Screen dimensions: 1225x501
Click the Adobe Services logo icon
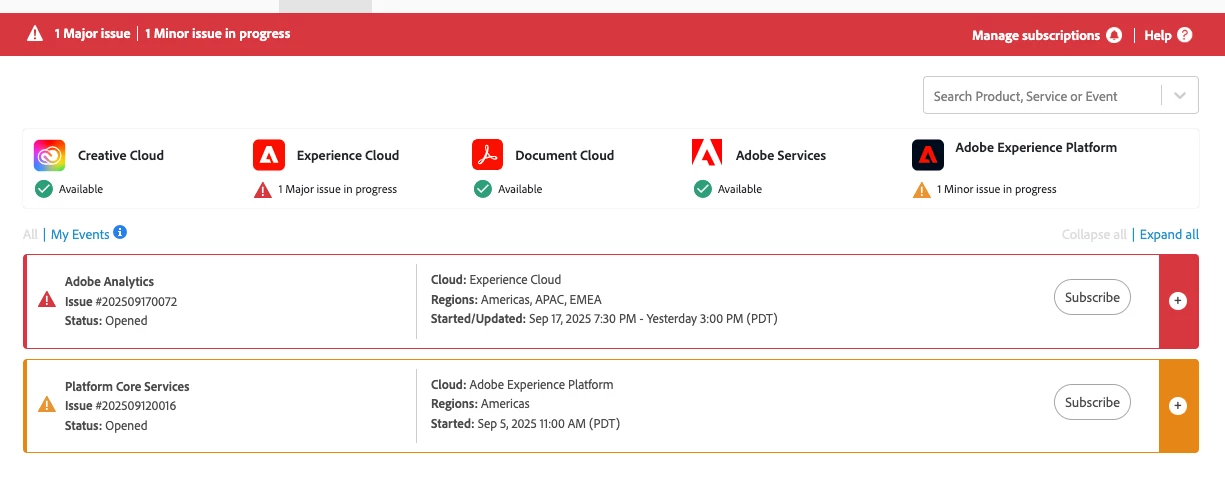pos(707,155)
